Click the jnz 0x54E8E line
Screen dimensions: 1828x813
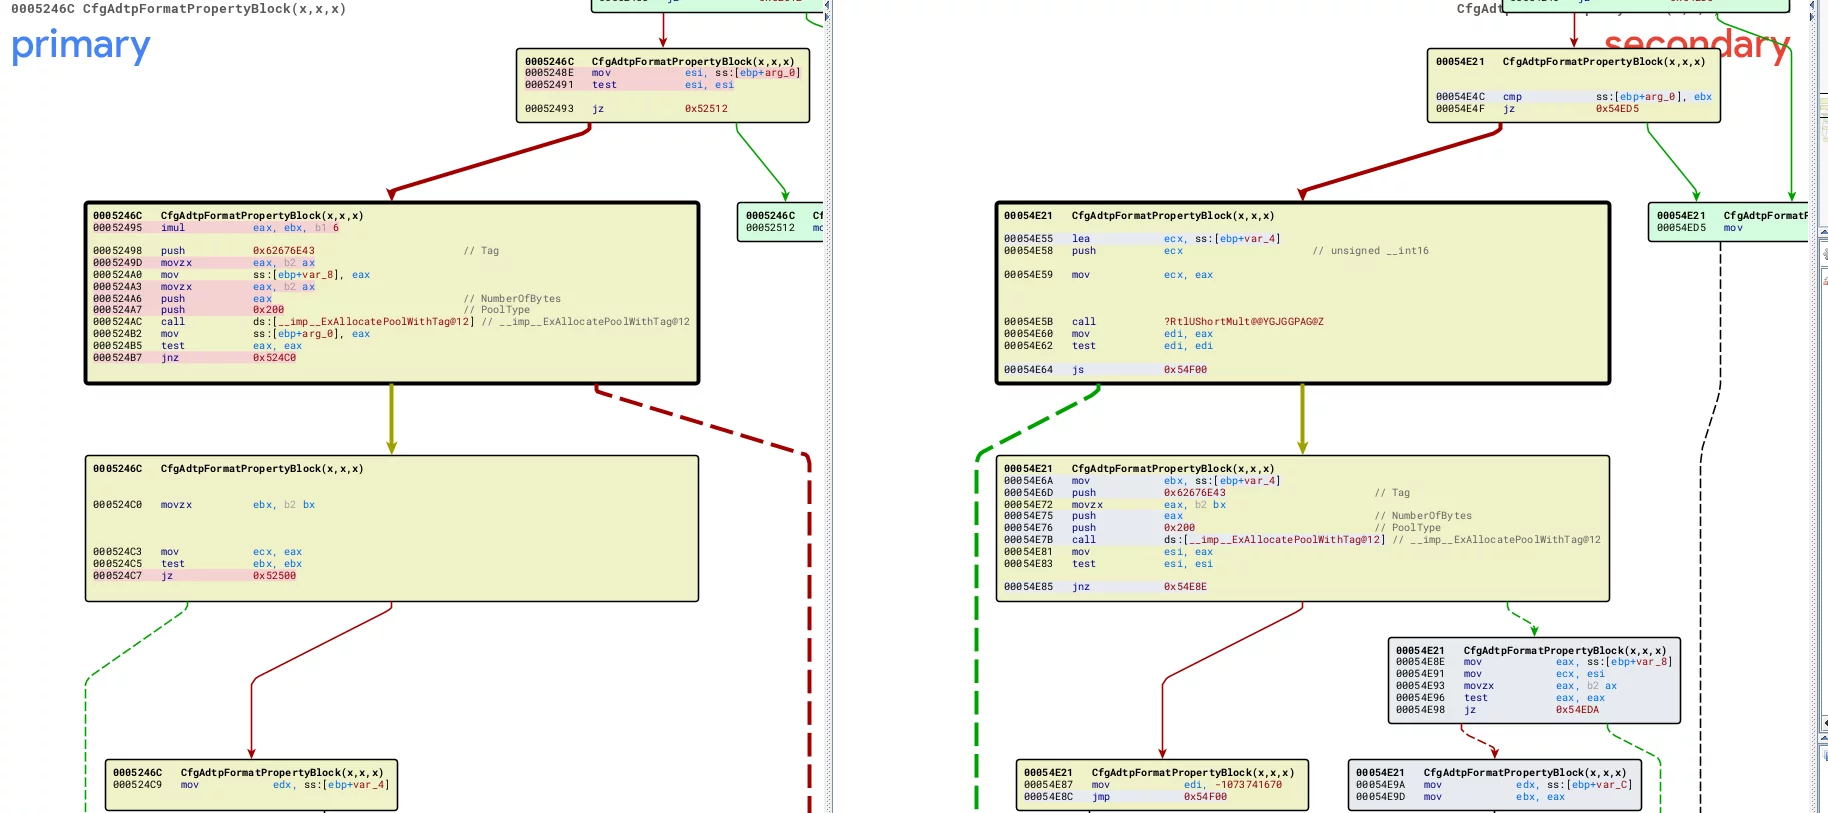pyautogui.click(x=1106, y=587)
